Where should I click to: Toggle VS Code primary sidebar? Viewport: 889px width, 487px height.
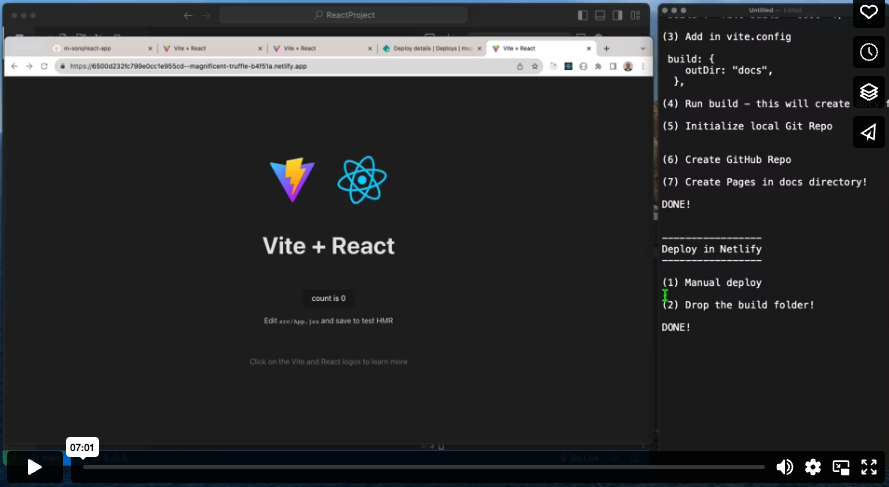point(582,15)
